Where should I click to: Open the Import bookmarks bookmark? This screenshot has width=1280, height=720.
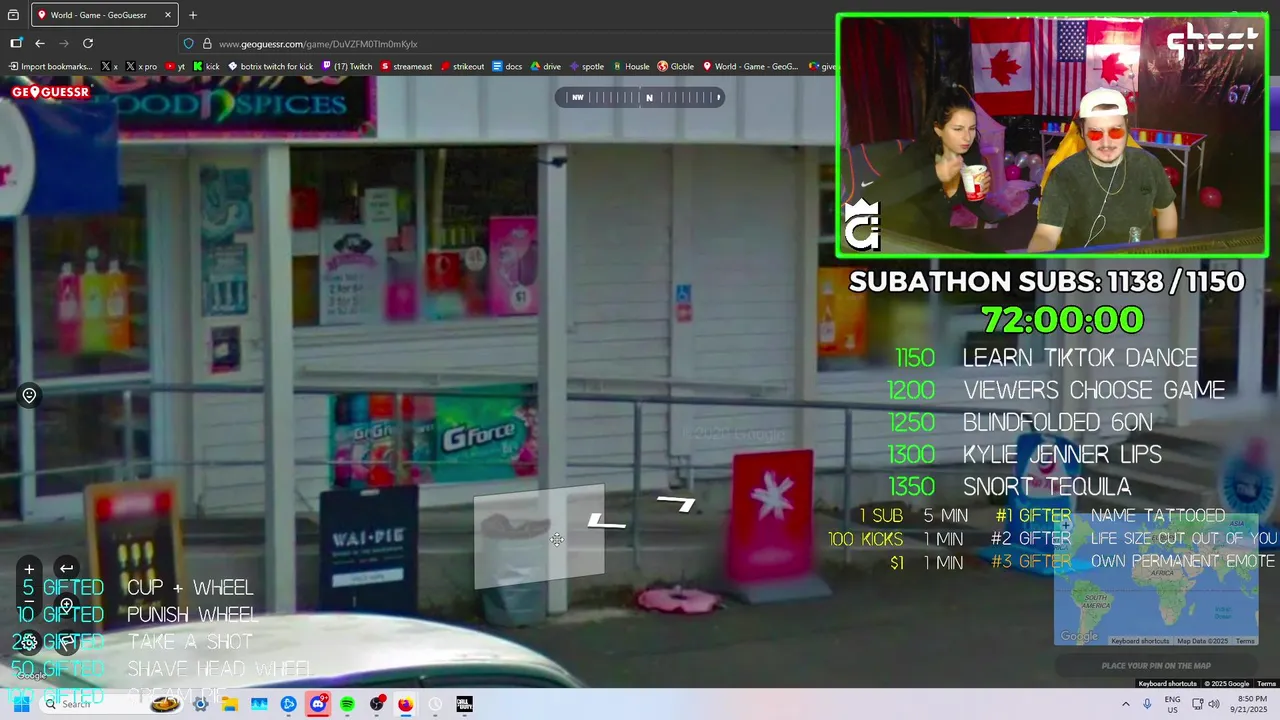pyautogui.click(x=51, y=67)
